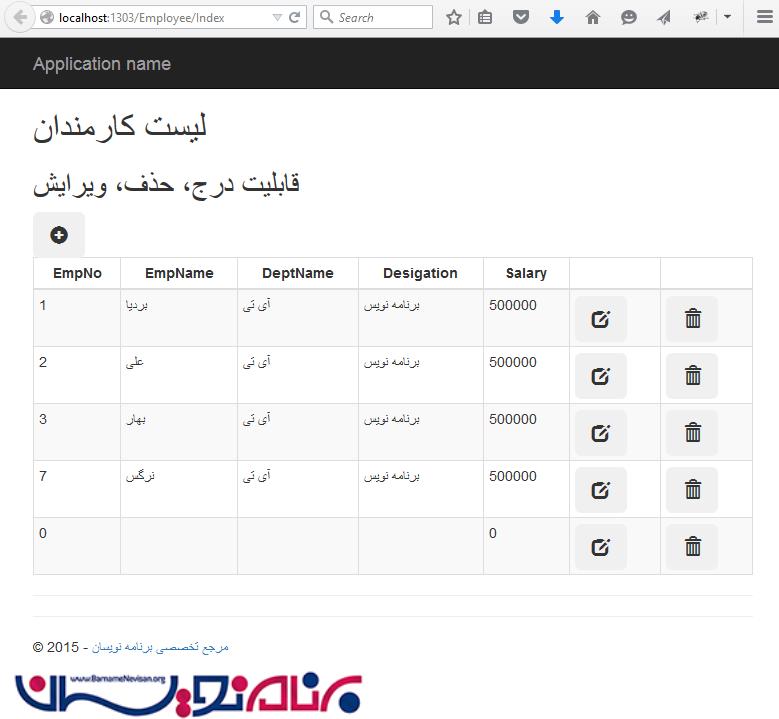Save page to Pocket
The width and height of the screenshot is (779, 719).
pyautogui.click(x=521, y=17)
